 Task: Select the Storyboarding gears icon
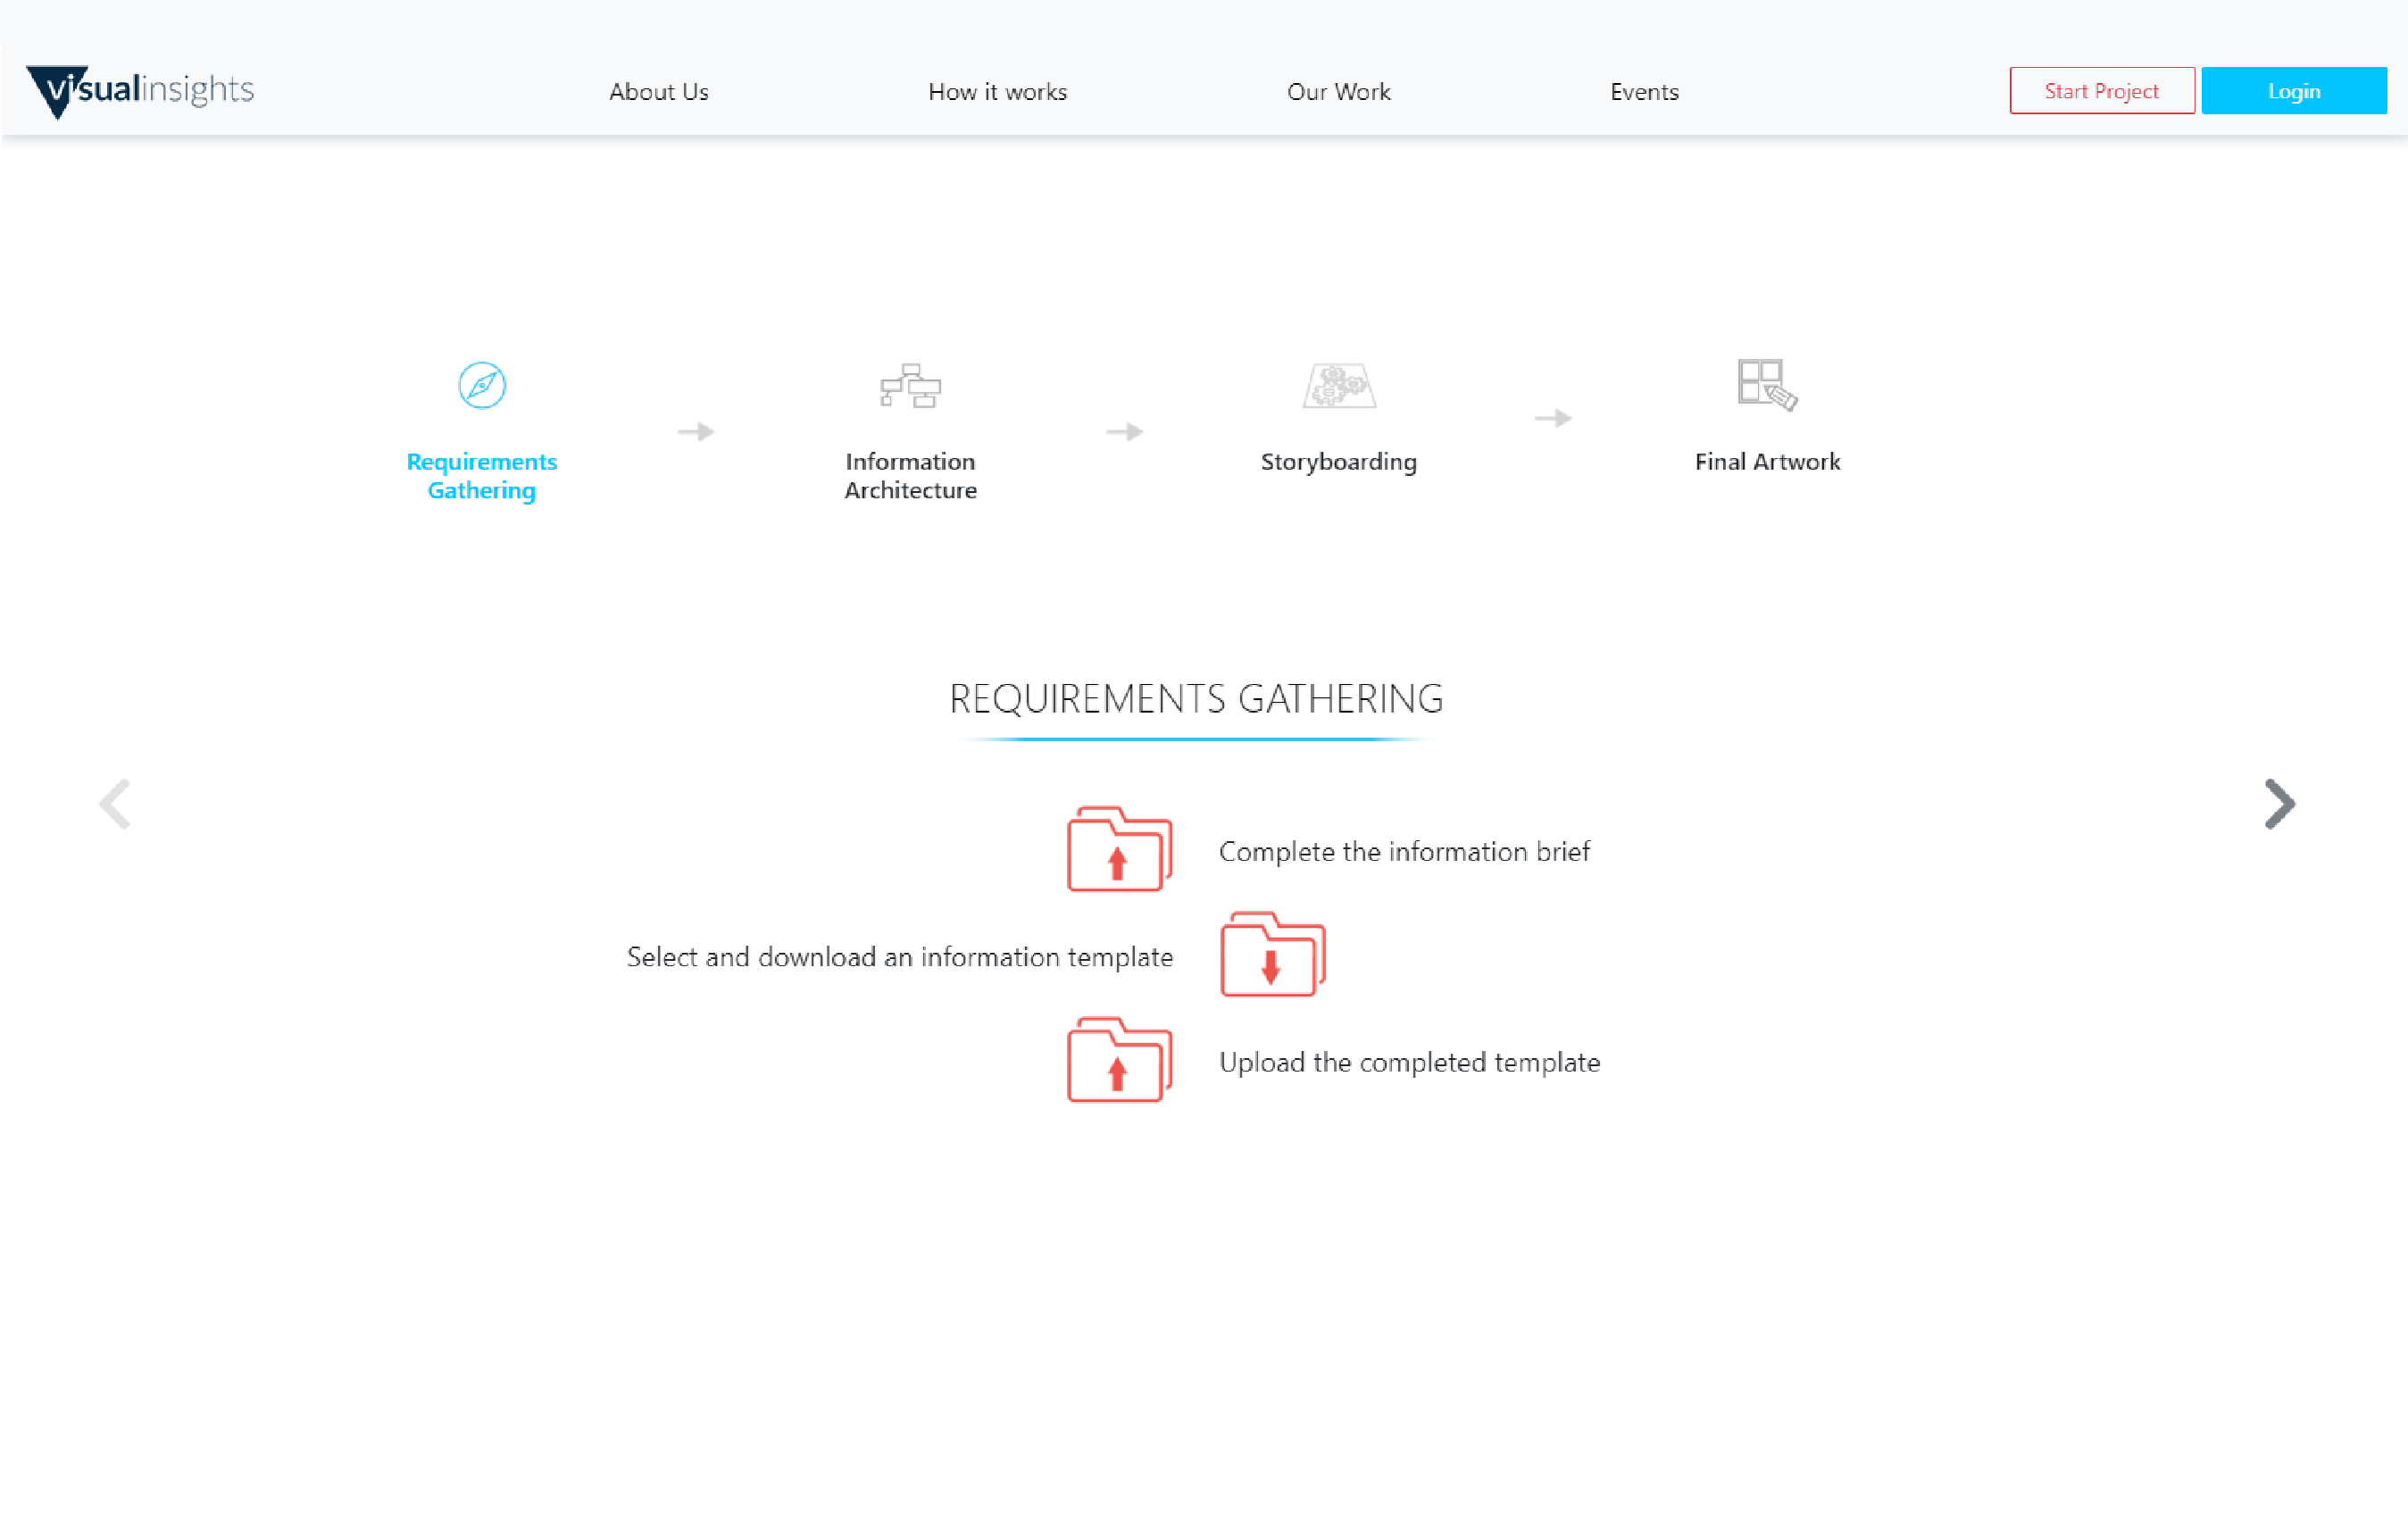point(1339,386)
